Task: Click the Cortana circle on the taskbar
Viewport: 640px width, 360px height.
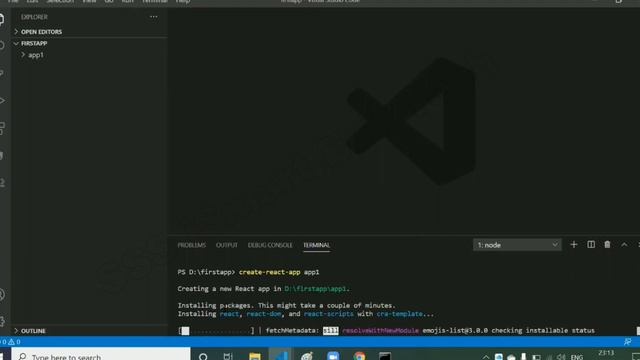Action: click(203, 357)
